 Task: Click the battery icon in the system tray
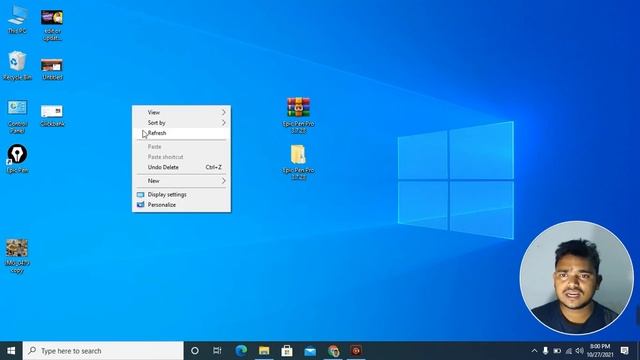click(557, 351)
